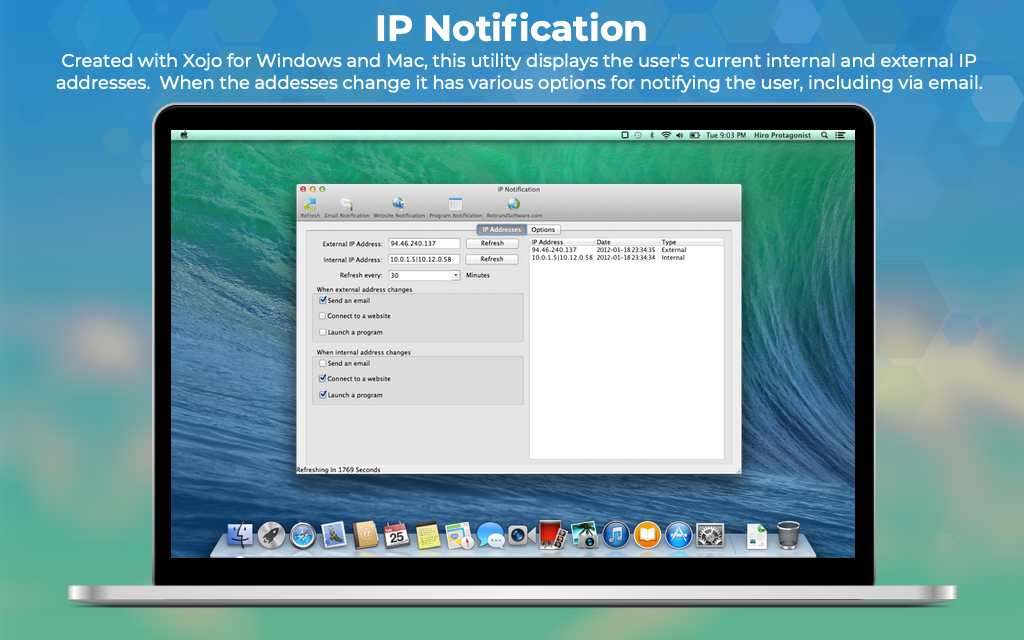Screen dimensions: 1024x640
Task: Click the External IP Address text field
Action: 423,243
